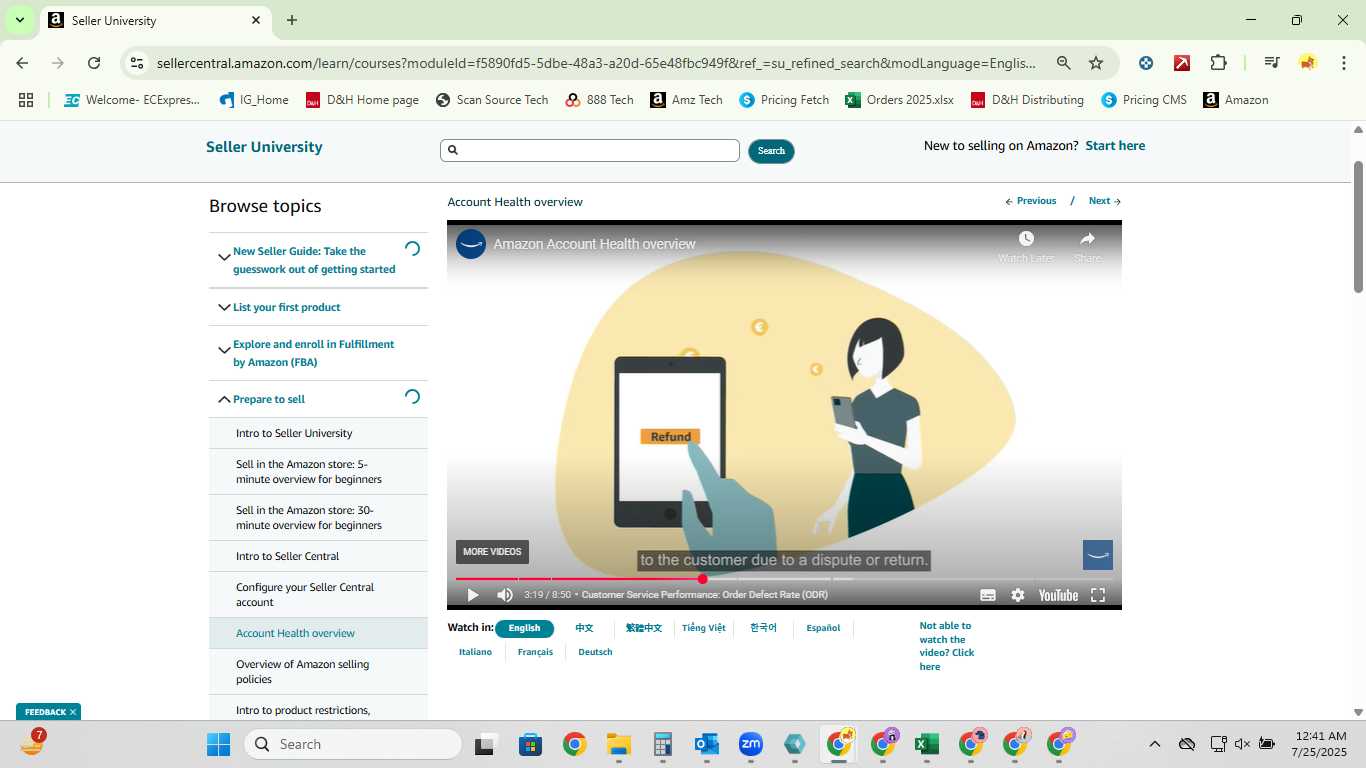This screenshot has width=1366, height=768.
Task: Reload the page
Action: pos(94,63)
